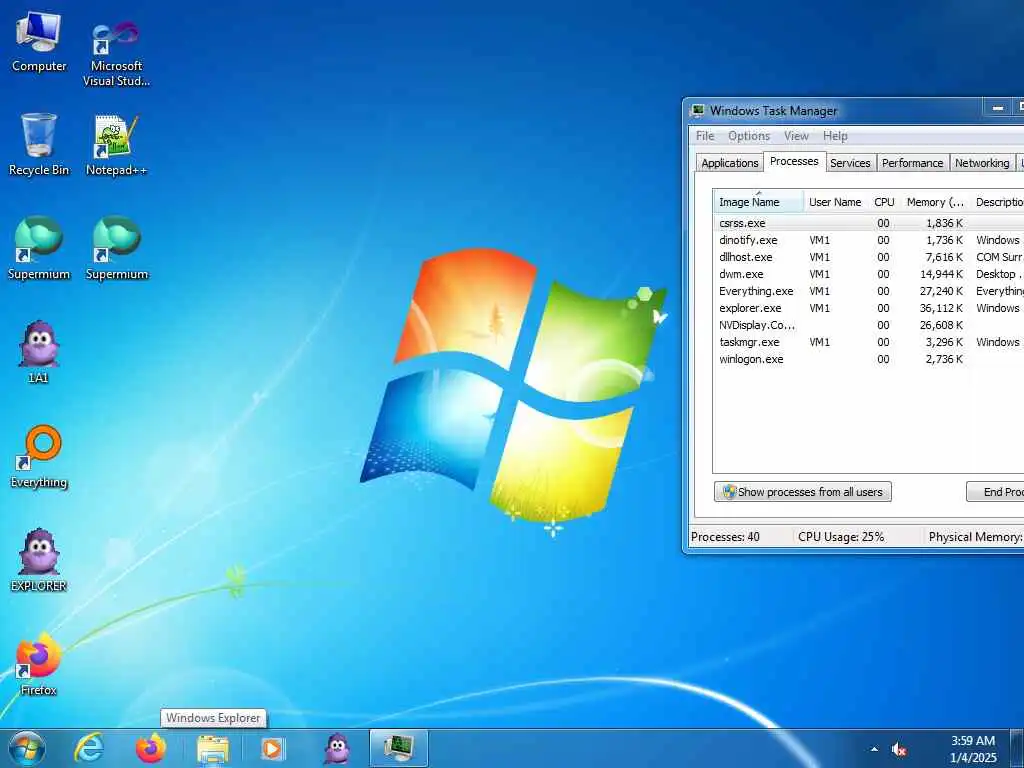
Task: Click the Physical Memory status entry
Action: click(x=975, y=537)
